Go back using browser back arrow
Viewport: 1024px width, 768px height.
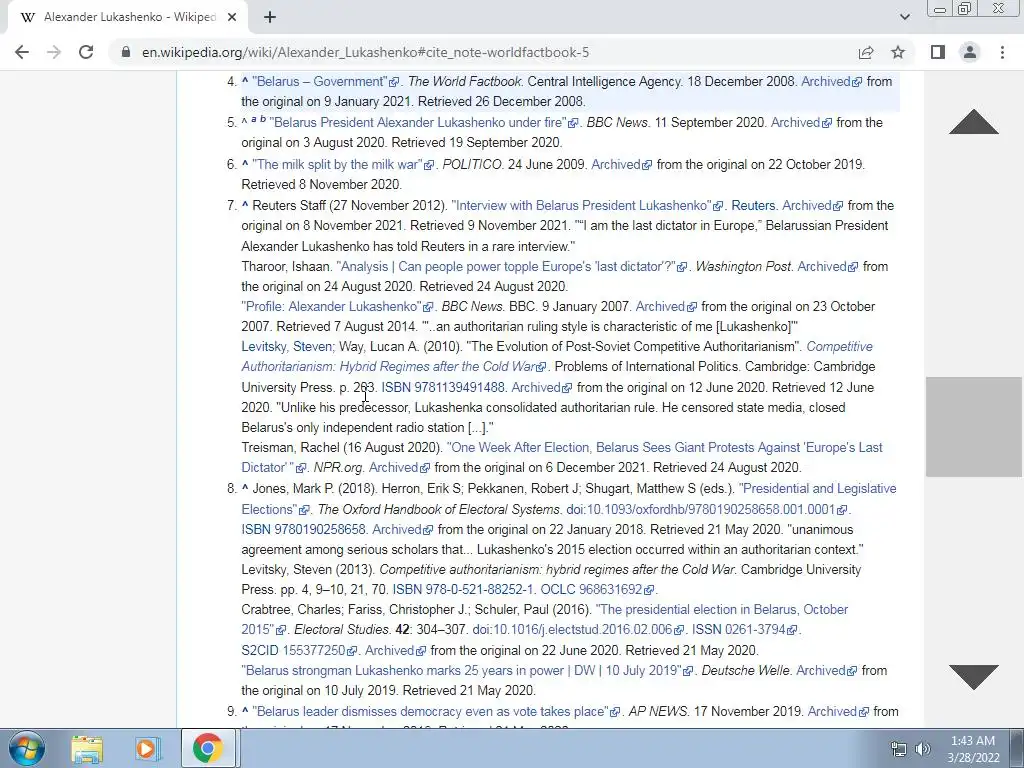tap(22, 52)
